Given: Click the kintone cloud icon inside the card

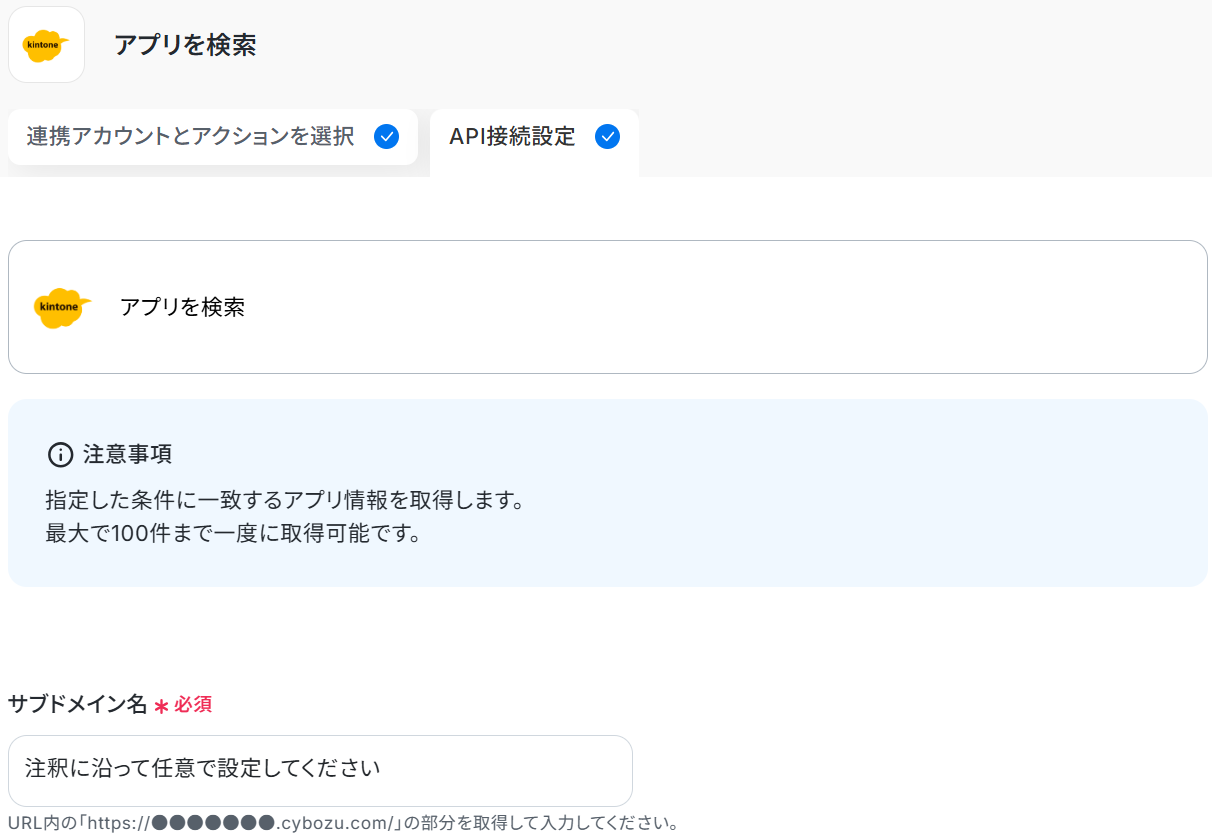Looking at the screenshot, I should click(x=62, y=307).
